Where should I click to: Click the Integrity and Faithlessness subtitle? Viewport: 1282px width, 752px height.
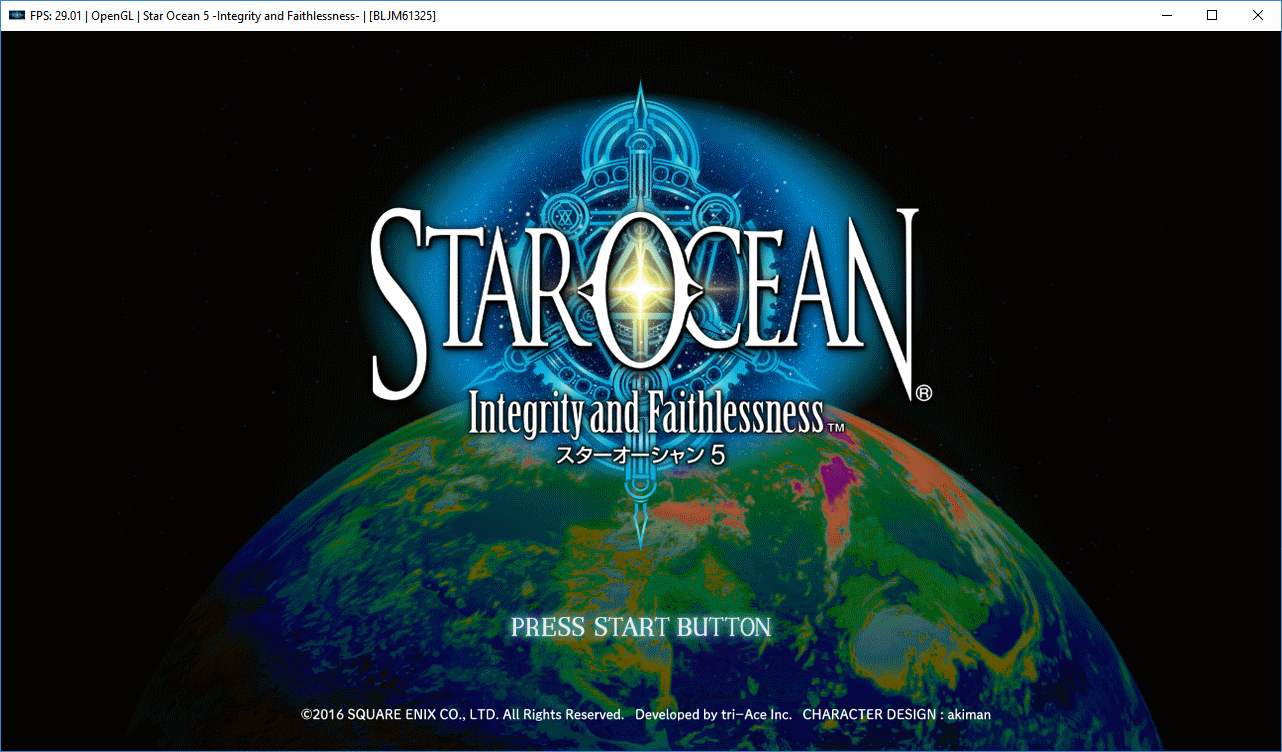tap(647, 415)
